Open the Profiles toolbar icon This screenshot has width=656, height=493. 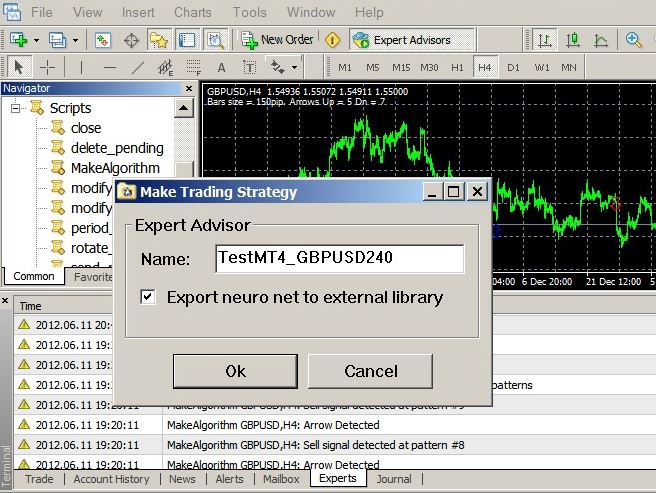57,40
